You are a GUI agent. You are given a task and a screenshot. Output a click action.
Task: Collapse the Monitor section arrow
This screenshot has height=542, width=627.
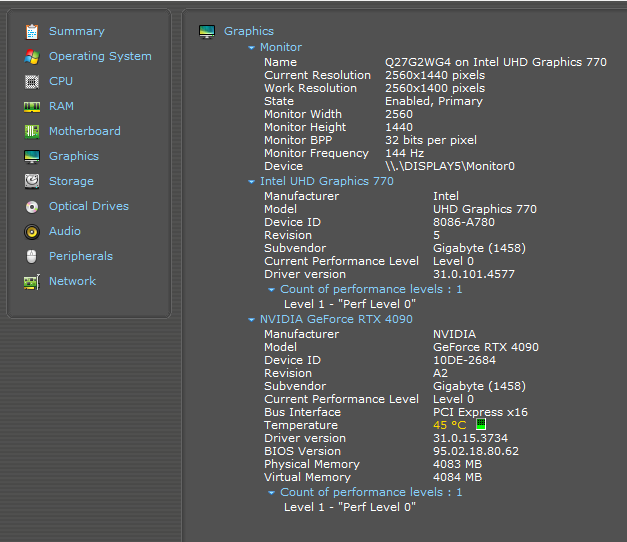point(251,48)
